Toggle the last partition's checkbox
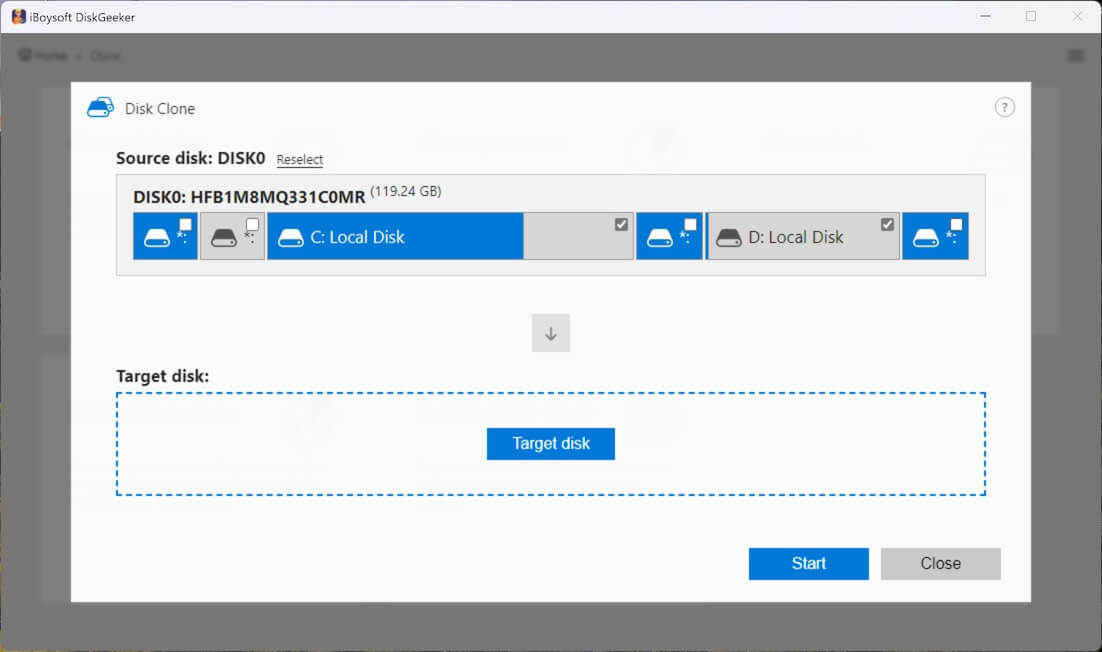 (956, 224)
